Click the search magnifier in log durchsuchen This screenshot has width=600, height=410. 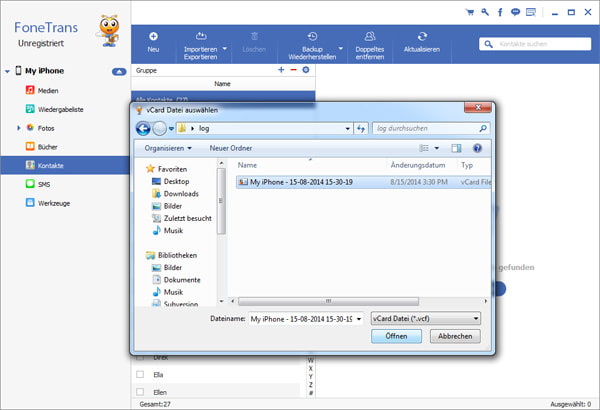(483, 129)
